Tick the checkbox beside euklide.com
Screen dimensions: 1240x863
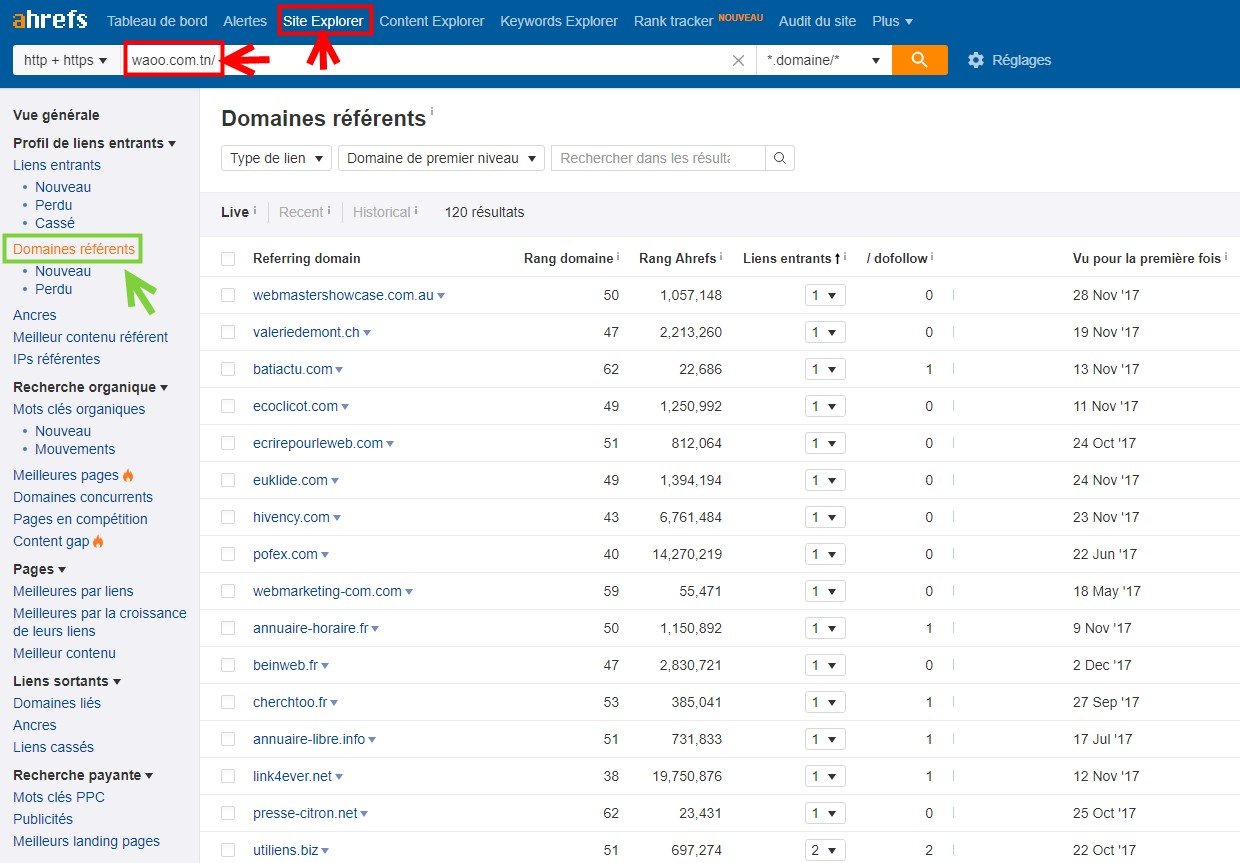(228, 480)
